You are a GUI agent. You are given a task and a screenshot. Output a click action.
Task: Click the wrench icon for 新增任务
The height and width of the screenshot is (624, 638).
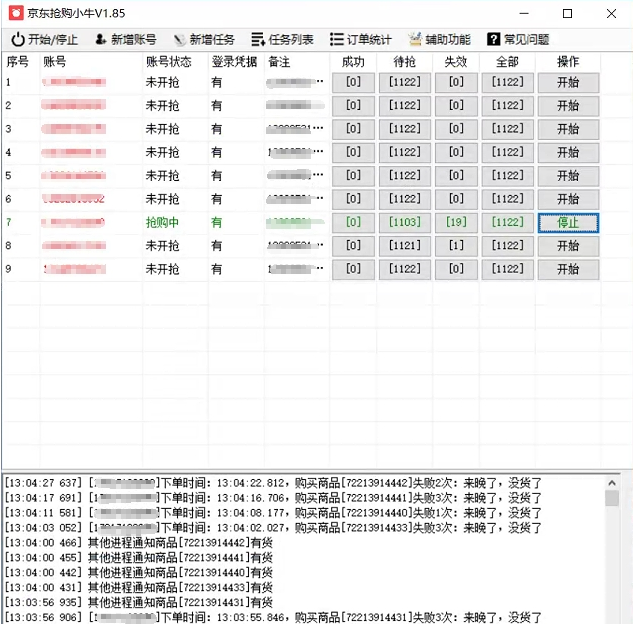(x=179, y=40)
